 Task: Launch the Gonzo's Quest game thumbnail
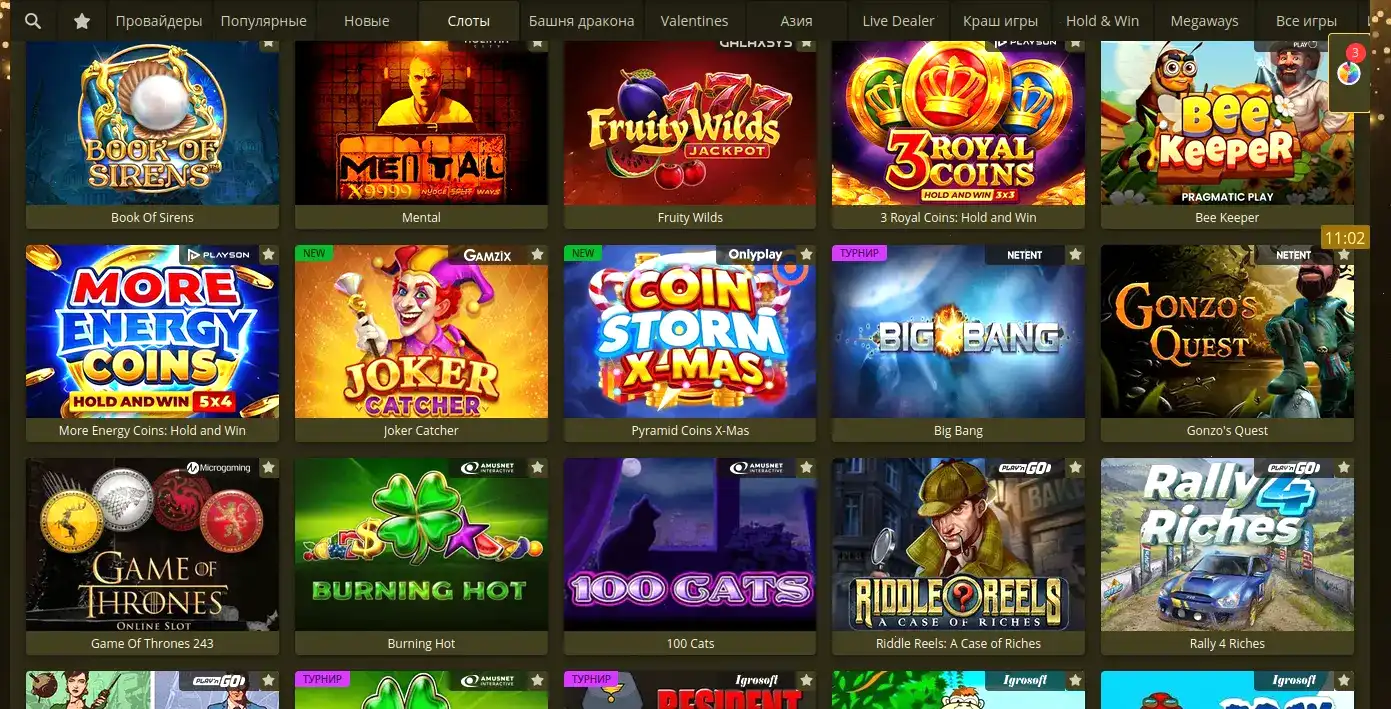tap(1227, 331)
